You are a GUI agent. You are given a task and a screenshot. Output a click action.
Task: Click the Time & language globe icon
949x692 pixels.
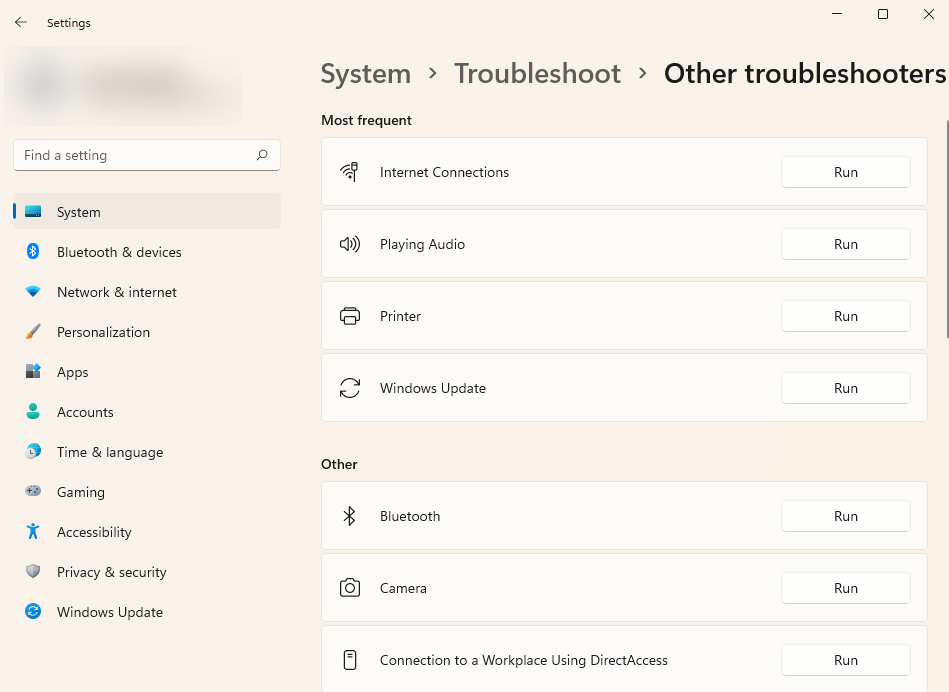pos(33,452)
